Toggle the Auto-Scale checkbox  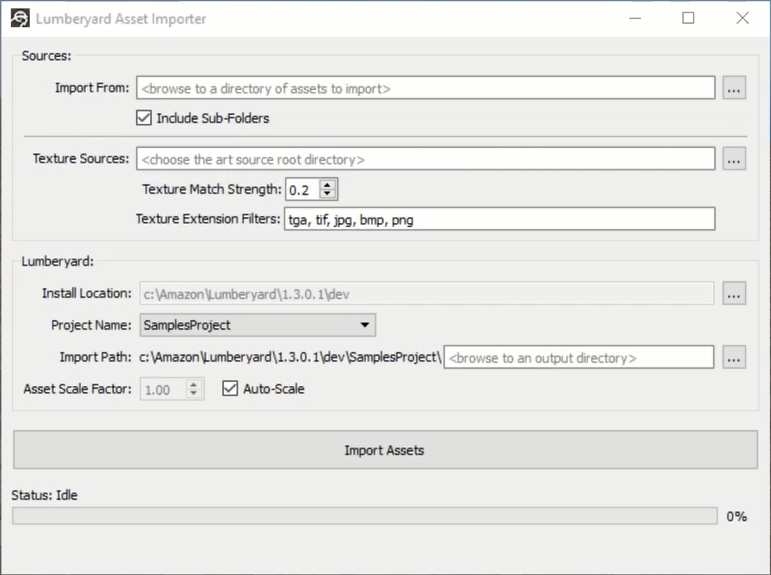[x=230, y=389]
